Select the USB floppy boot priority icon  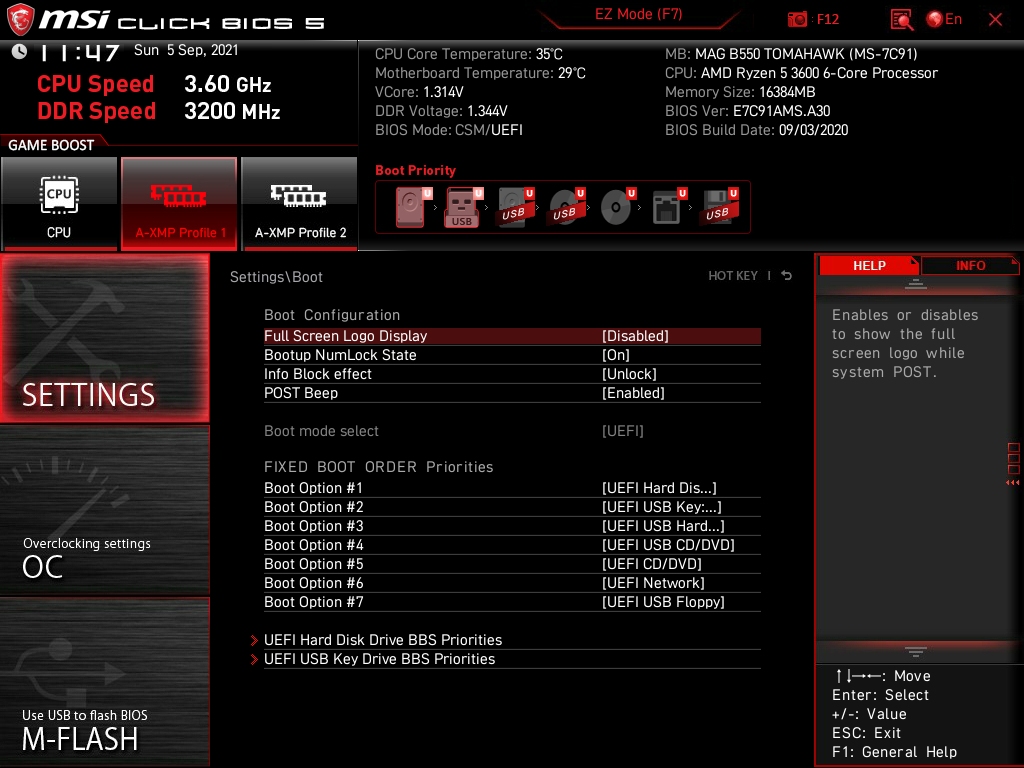(719, 207)
